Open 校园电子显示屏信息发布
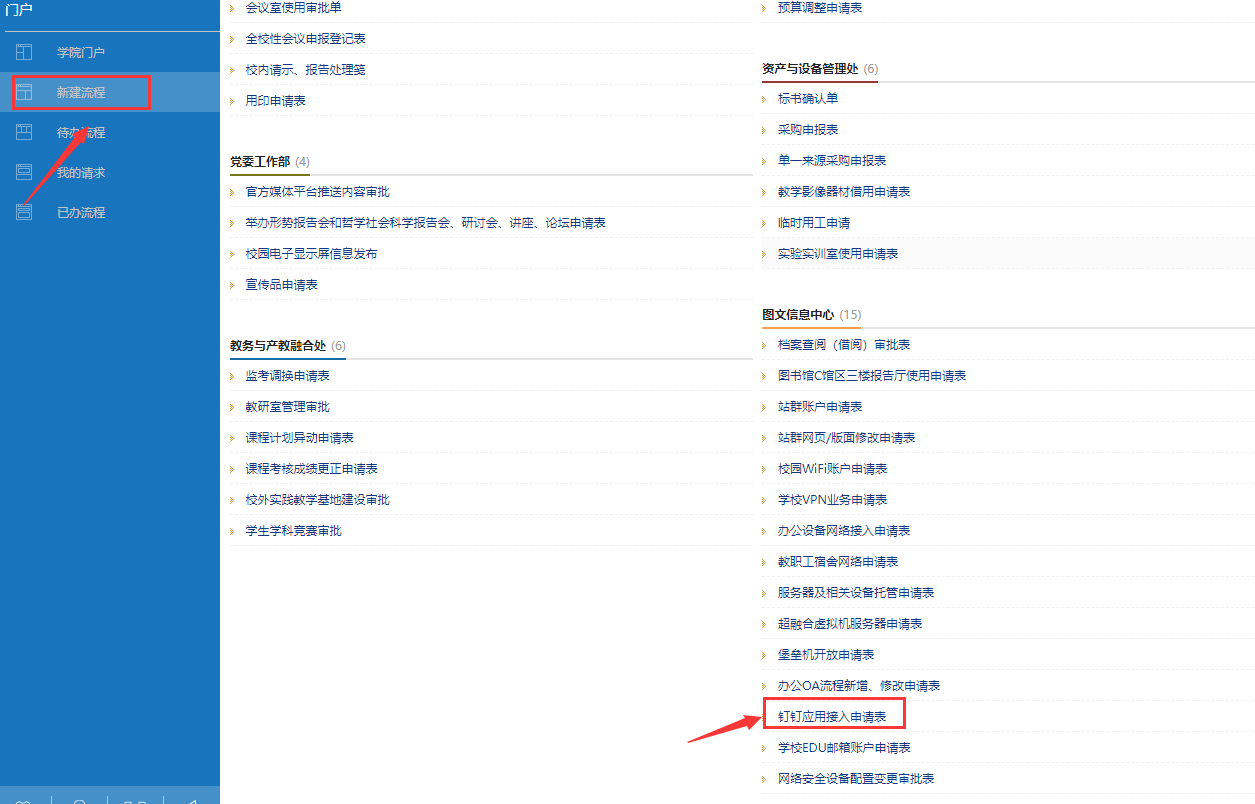The height and width of the screenshot is (804, 1255). [311, 253]
